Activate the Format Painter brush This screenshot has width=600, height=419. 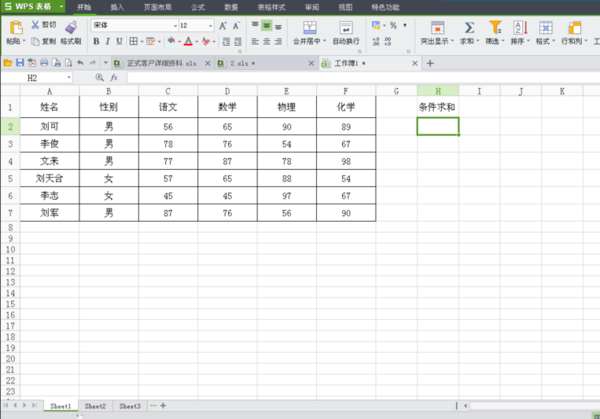[x=71, y=27]
